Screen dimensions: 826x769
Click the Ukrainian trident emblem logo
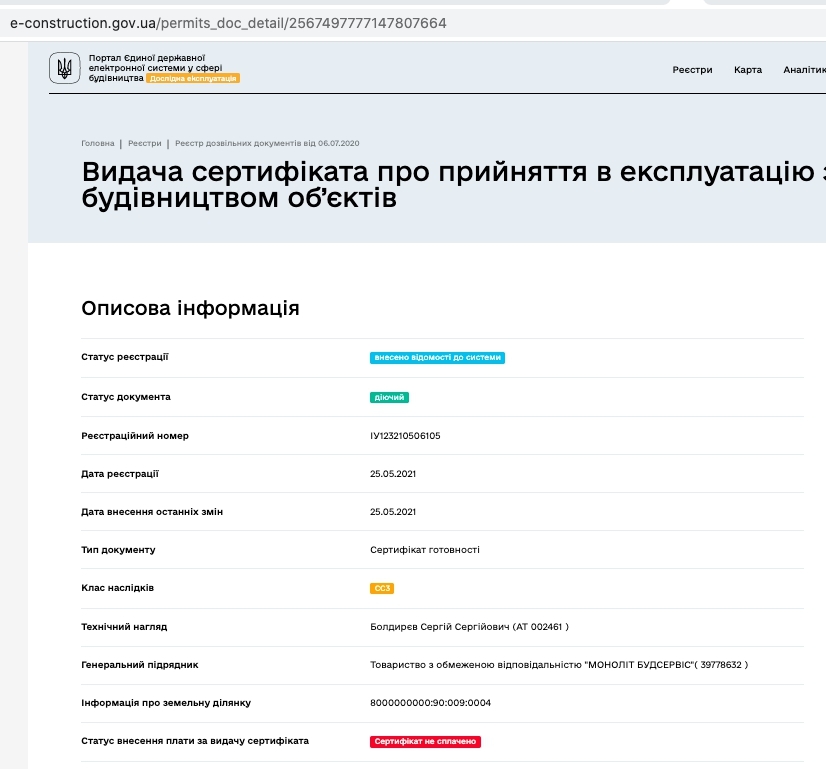click(x=65, y=68)
